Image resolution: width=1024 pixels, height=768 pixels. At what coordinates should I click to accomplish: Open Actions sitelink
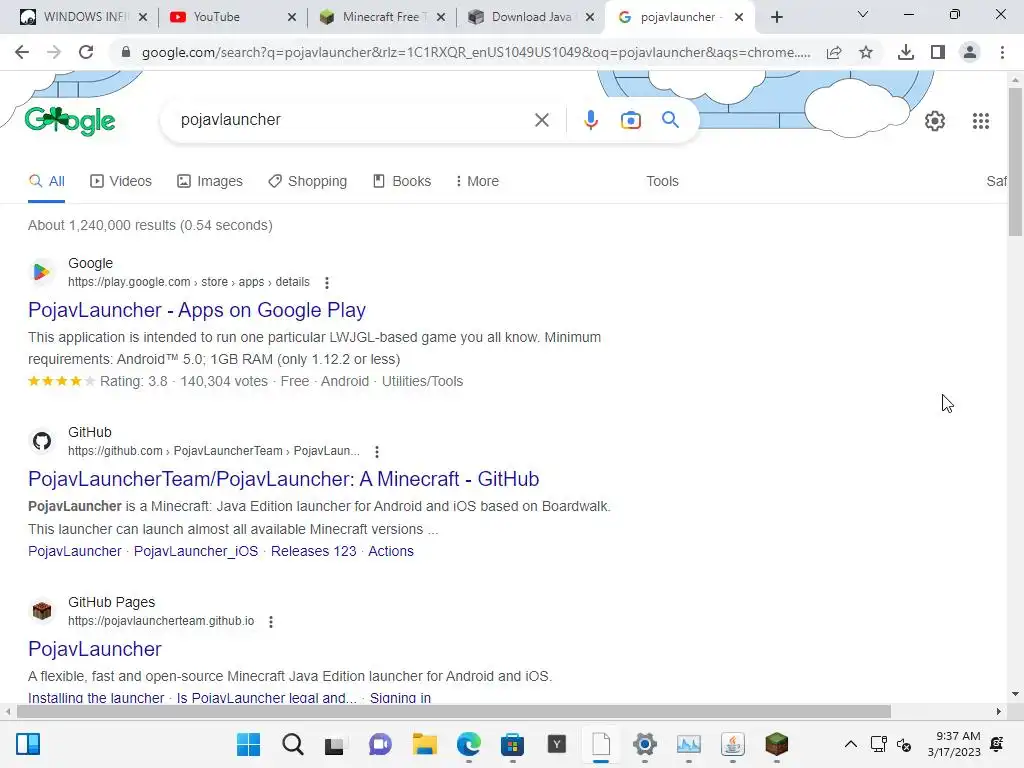[391, 551]
